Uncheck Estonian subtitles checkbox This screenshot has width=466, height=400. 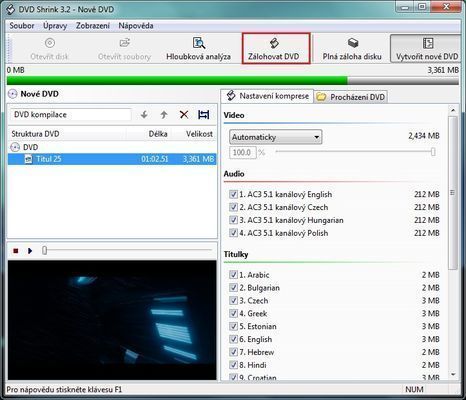[233, 326]
